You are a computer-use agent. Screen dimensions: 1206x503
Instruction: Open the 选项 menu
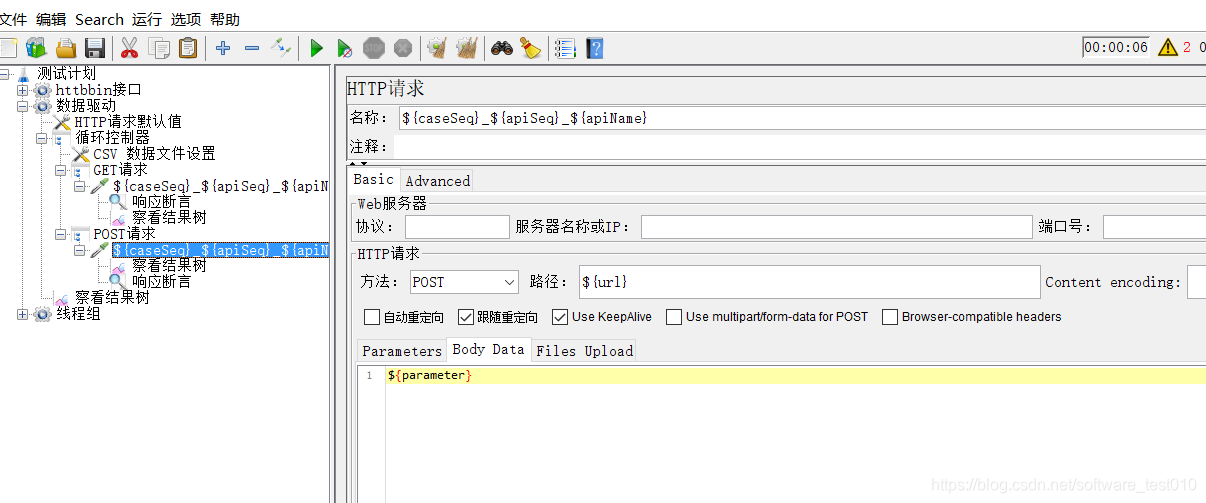186,19
